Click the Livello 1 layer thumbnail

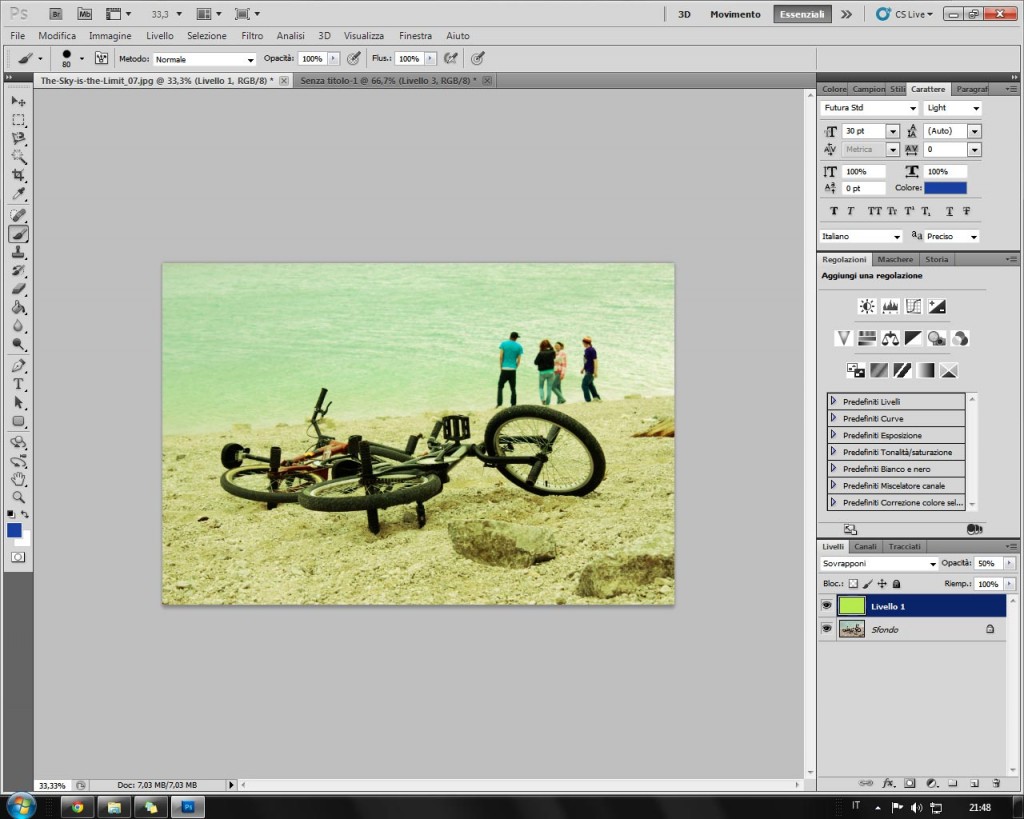point(851,606)
